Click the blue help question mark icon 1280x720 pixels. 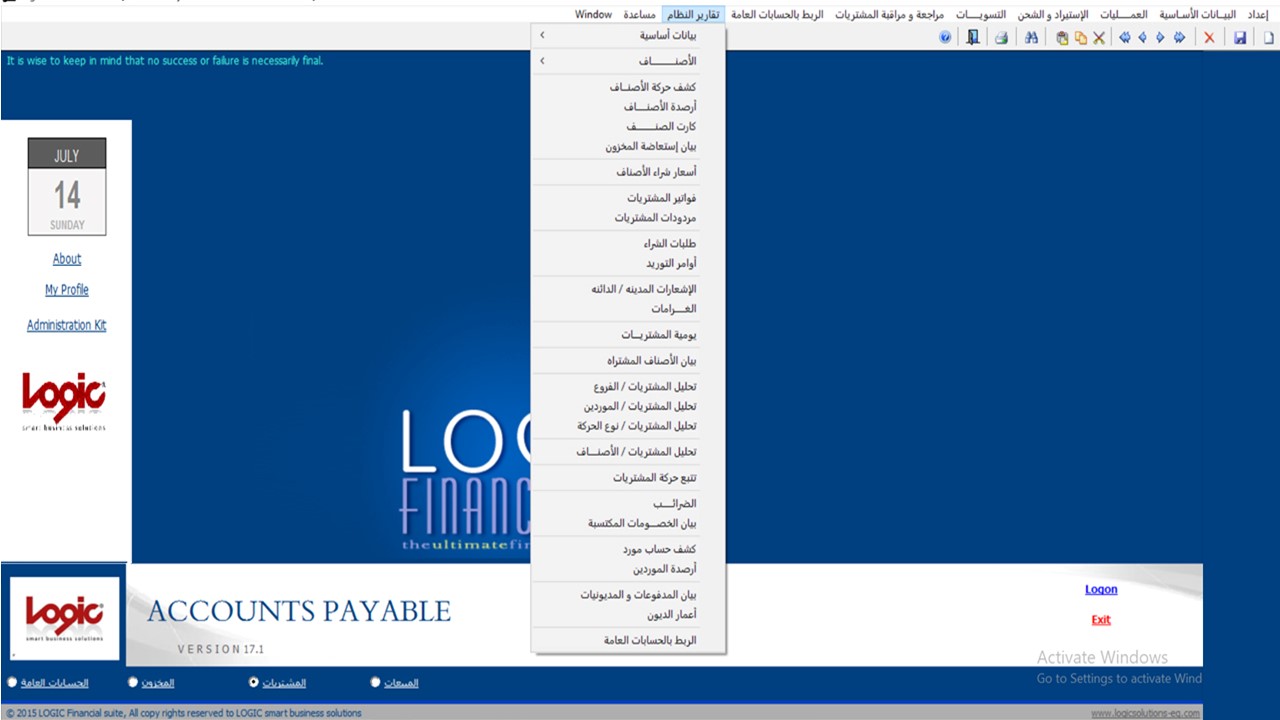(x=945, y=38)
